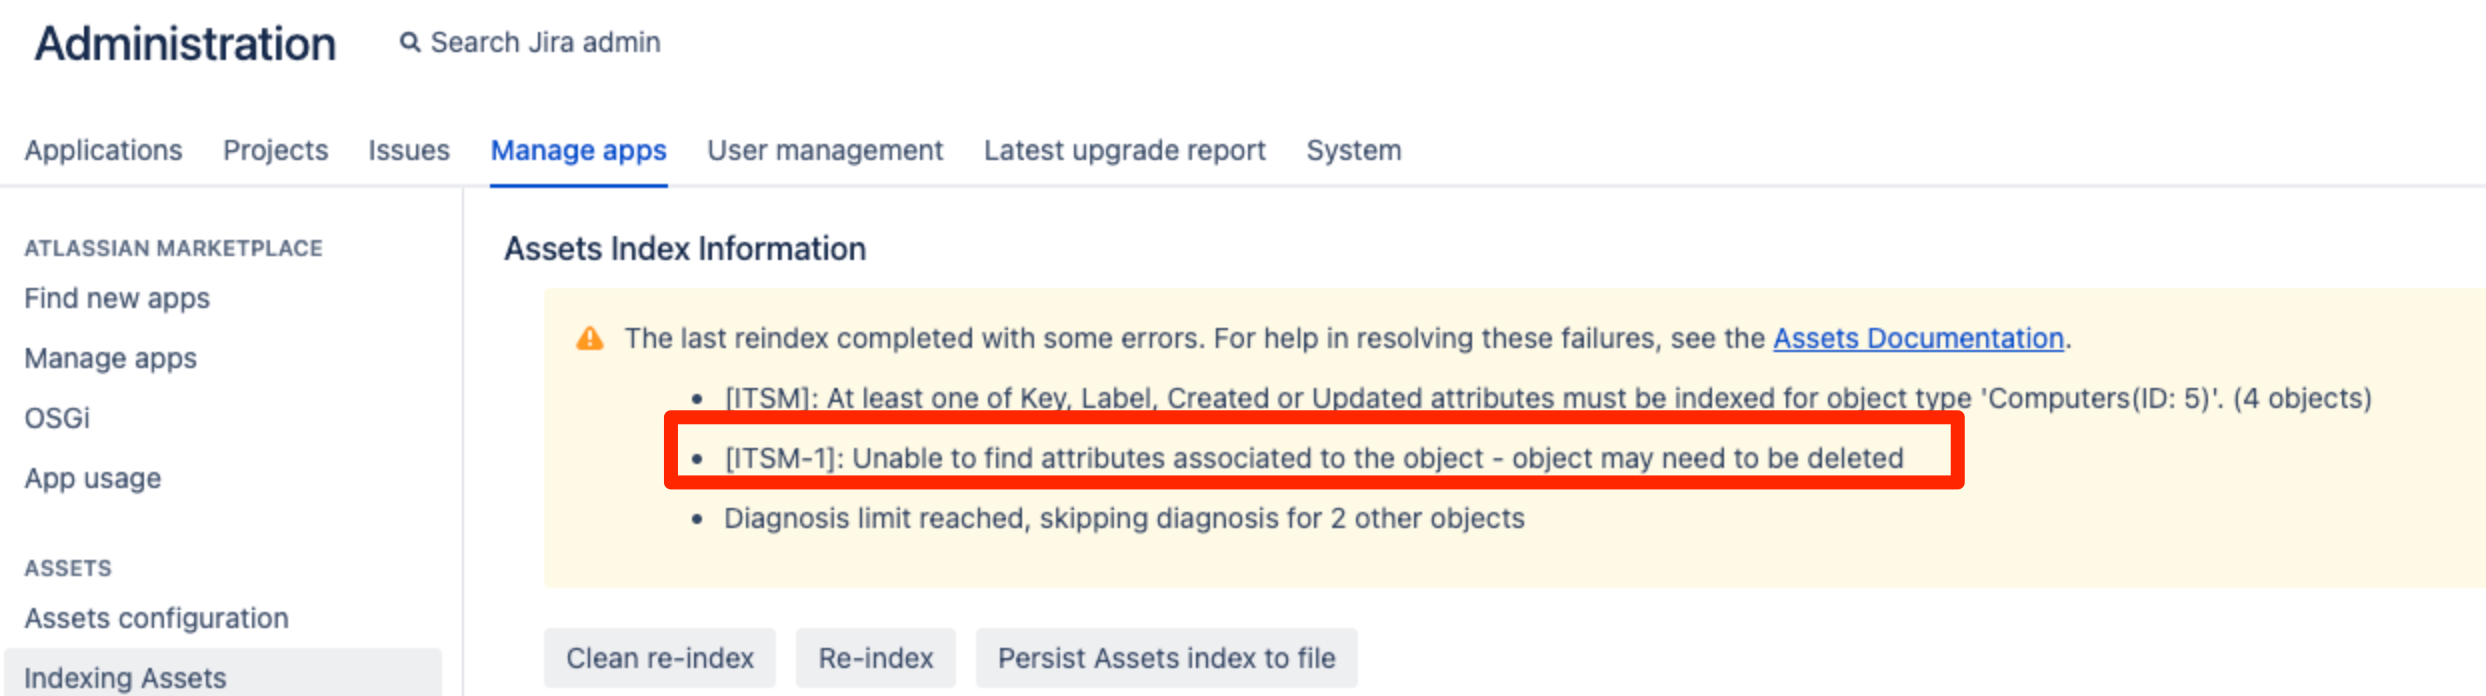This screenshot has width=2486, height=696.
Task: Click the orange warning triangle icon
Action: click(590, 338)
